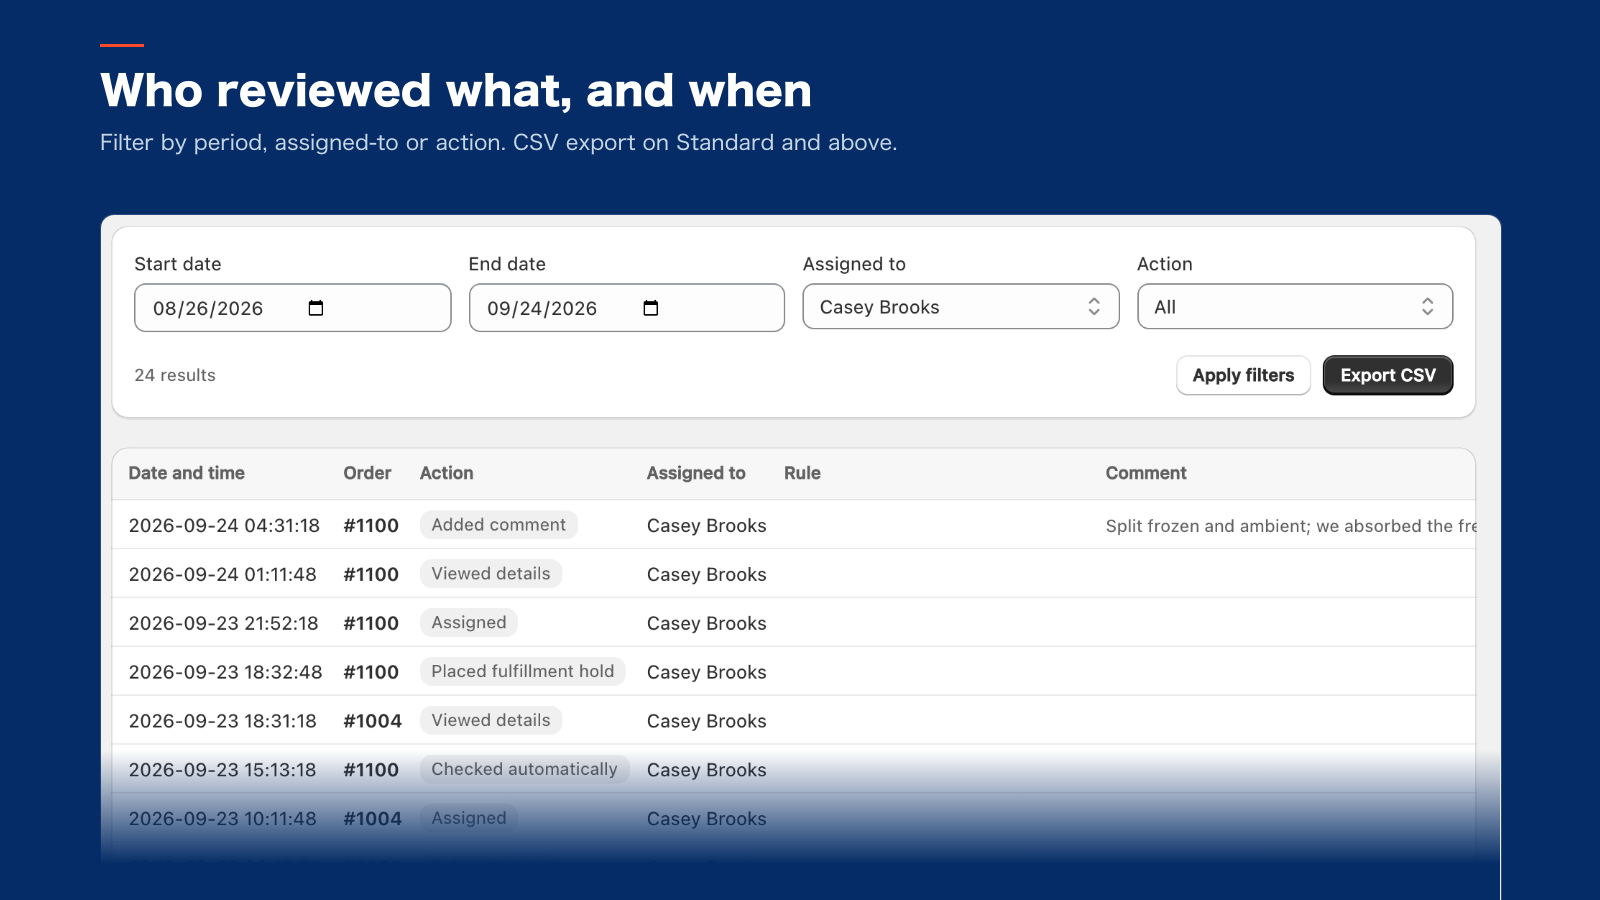Select timestamp 2026-09-24 04:31:18
Screen dimensions: 1600x900
pyautogui.click(x=224, y=526)
